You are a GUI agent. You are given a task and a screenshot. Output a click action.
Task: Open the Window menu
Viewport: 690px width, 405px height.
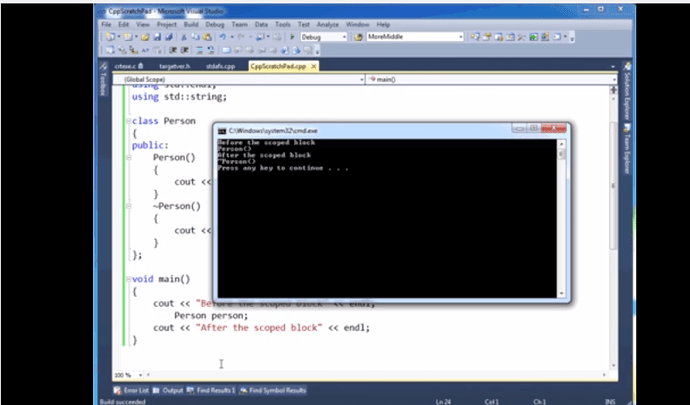[357, 25]
